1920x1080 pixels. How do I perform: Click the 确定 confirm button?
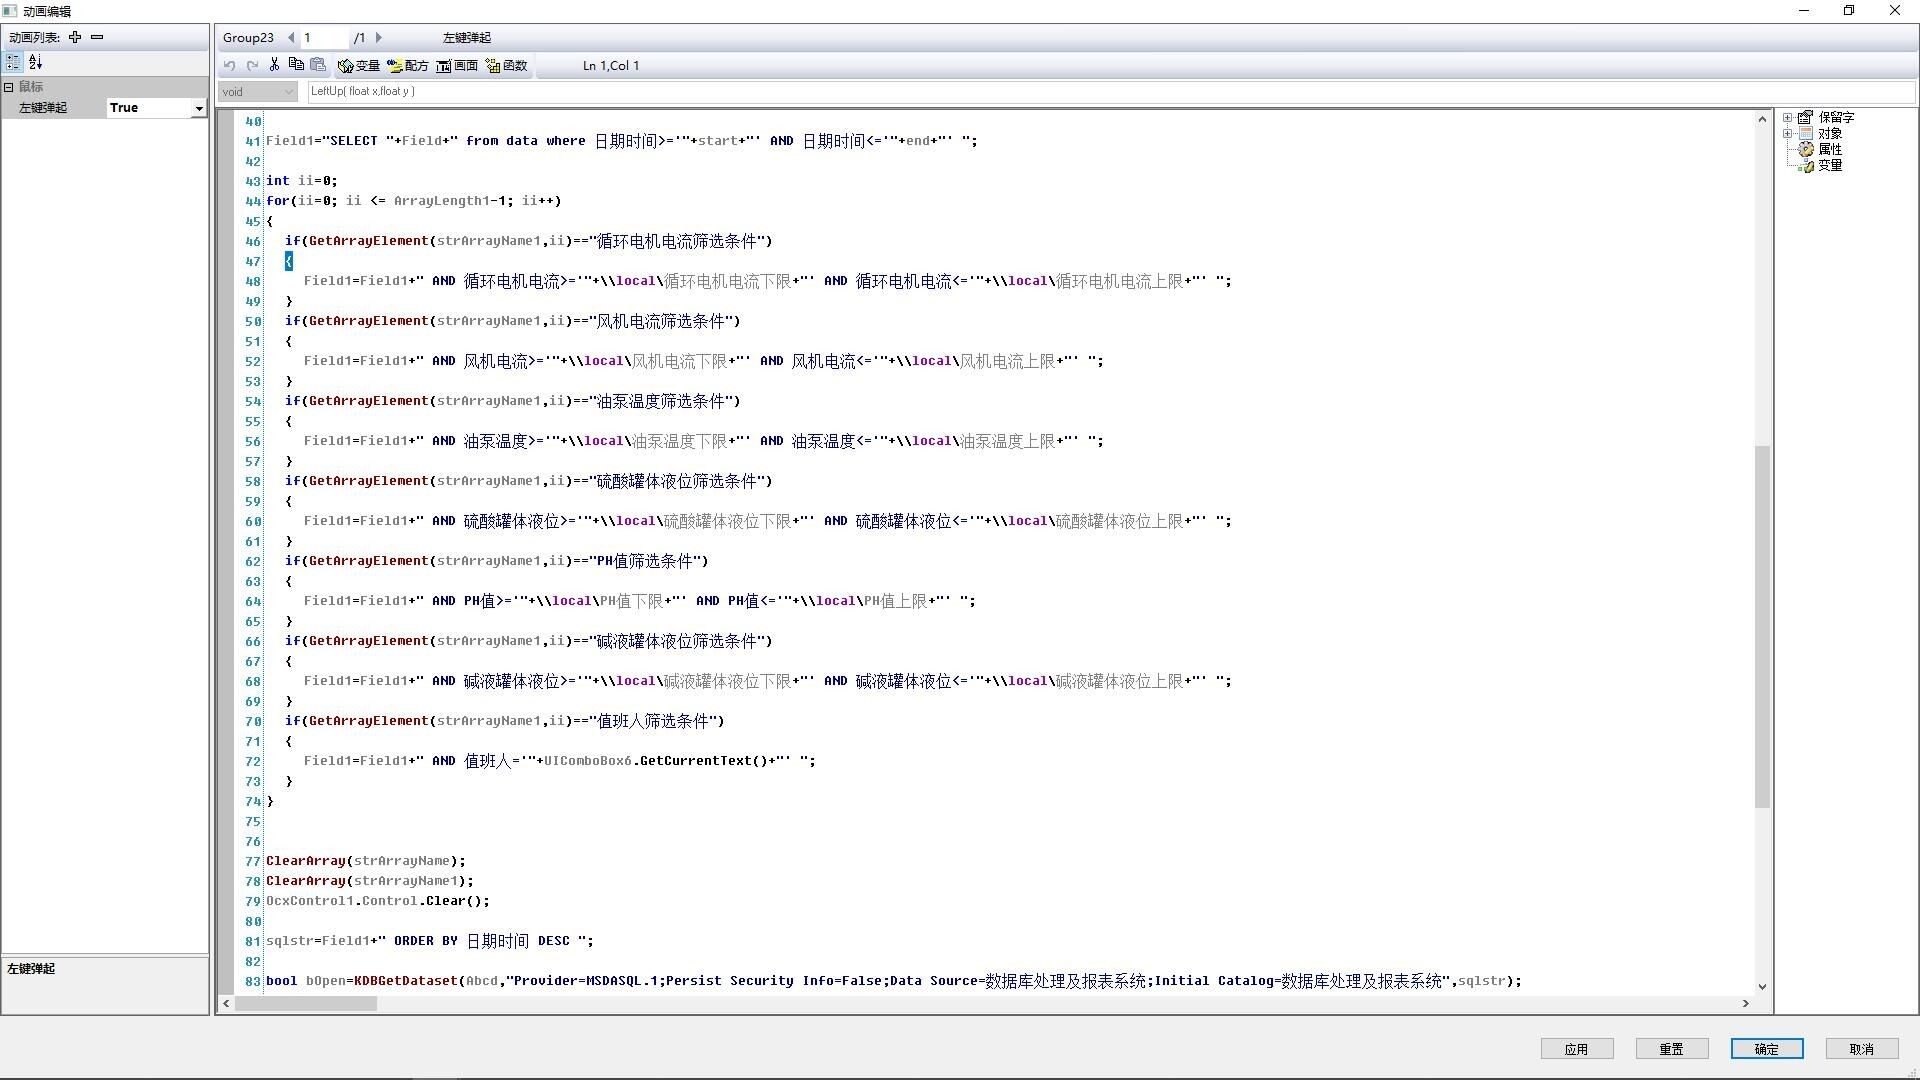point(1766,1049)
